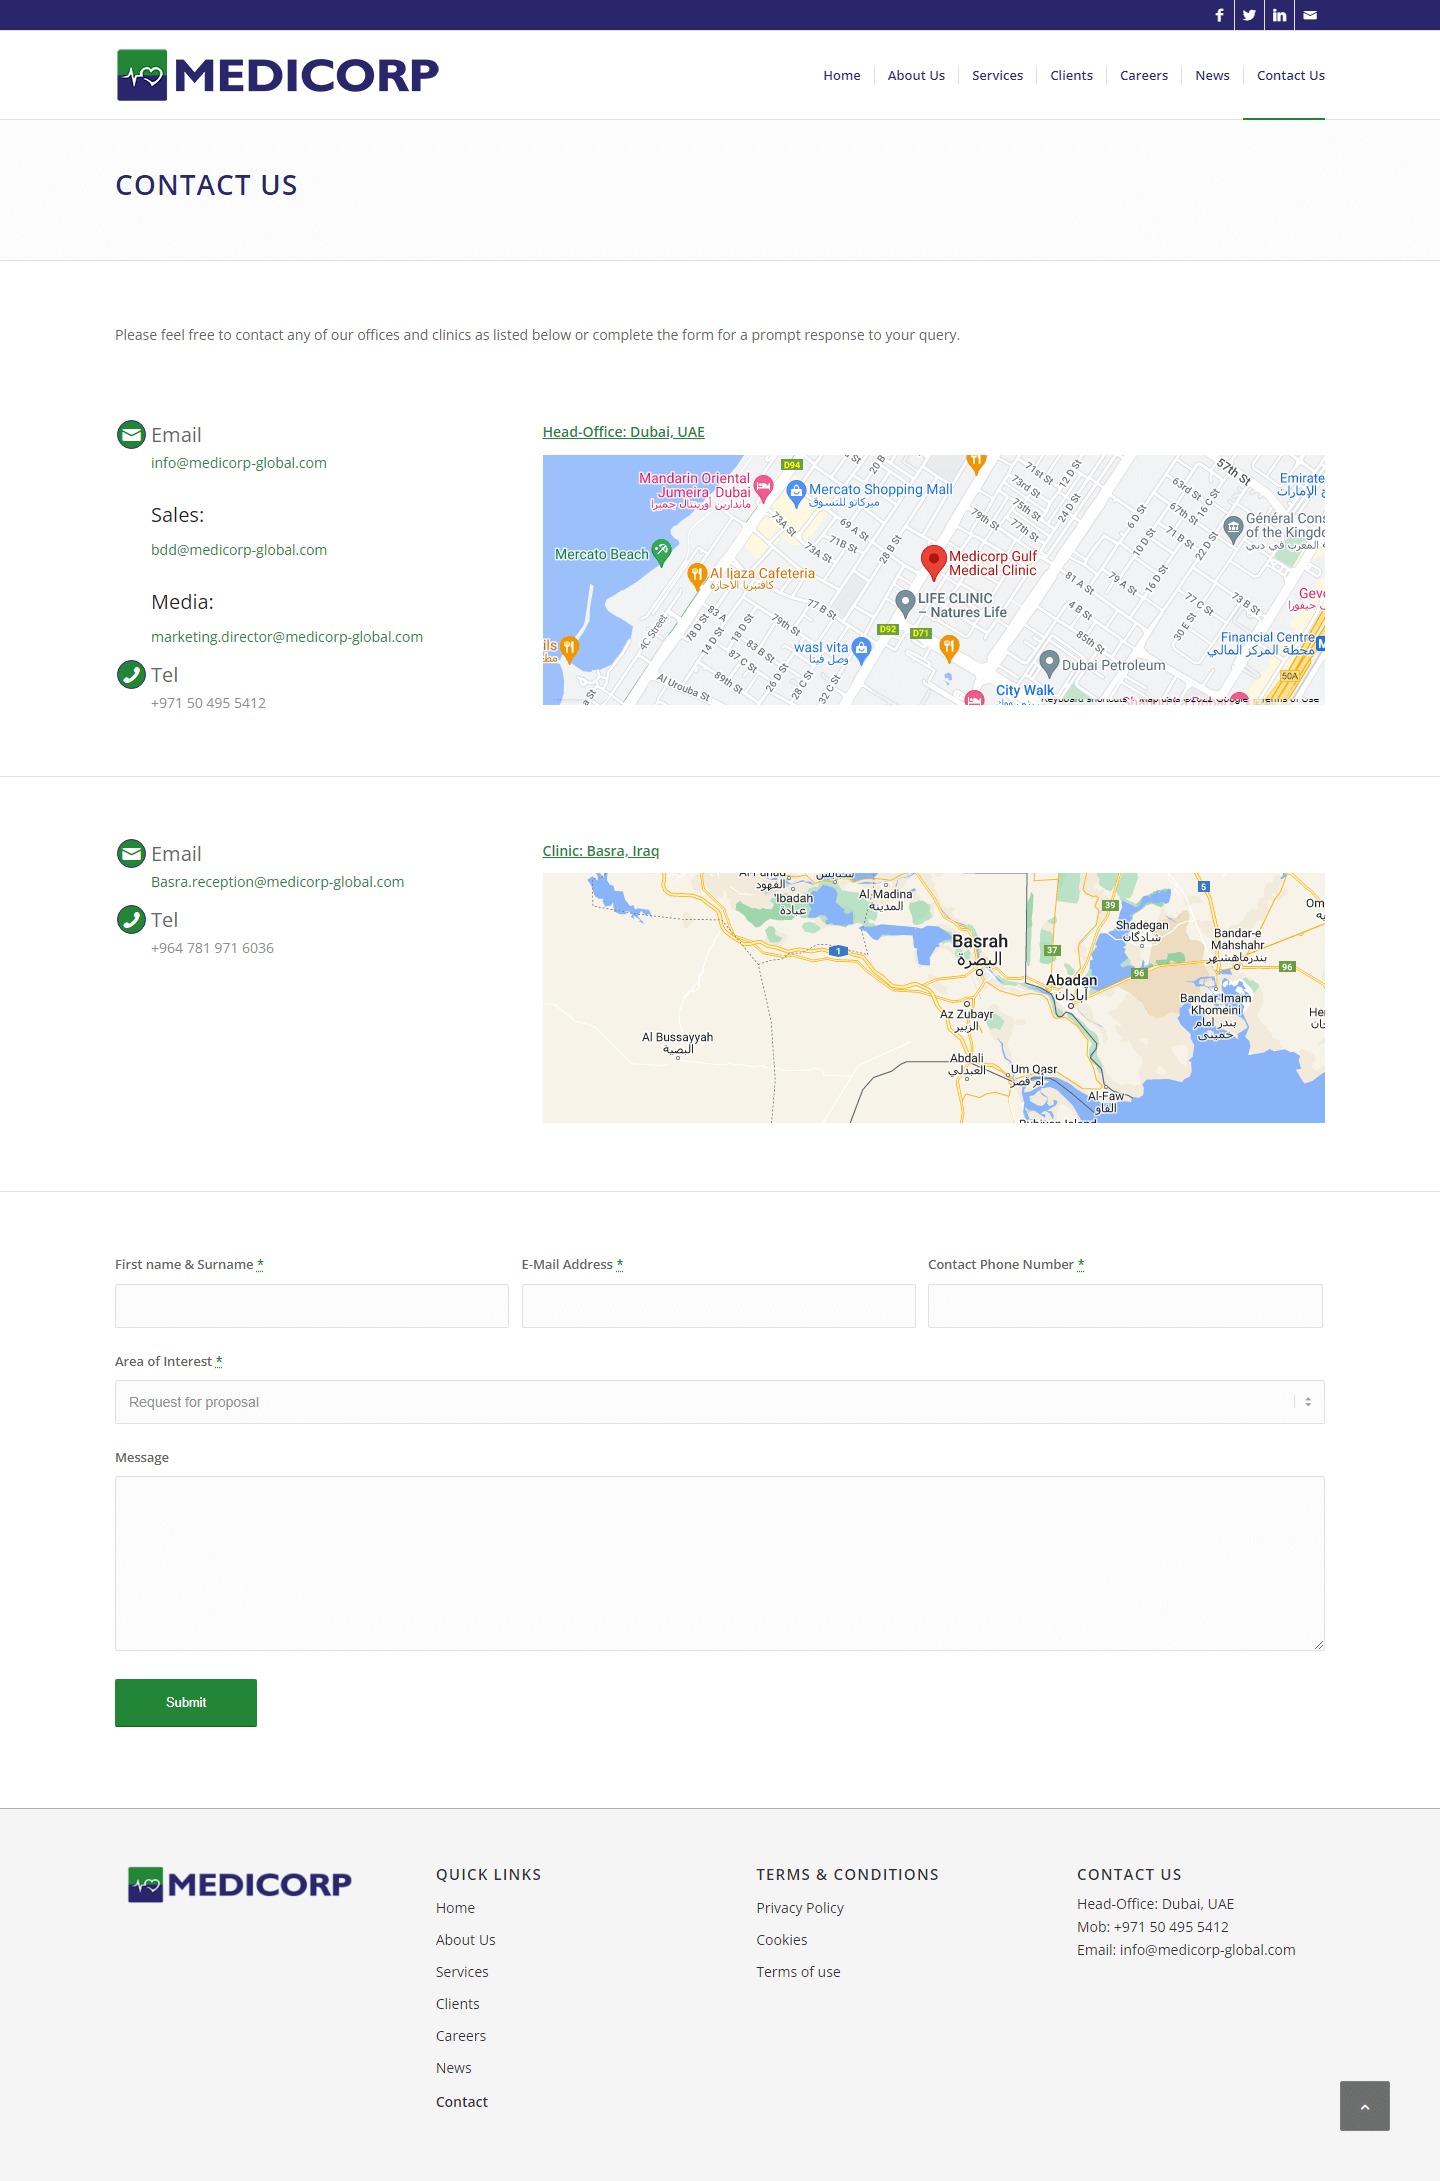Open the LinkedIn icon in top bar
Screen dimensions: 1440x2181
pos(1279,15)
